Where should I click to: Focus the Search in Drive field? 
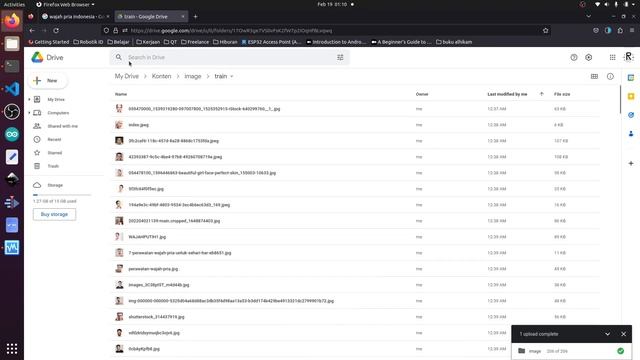(229, 58)
